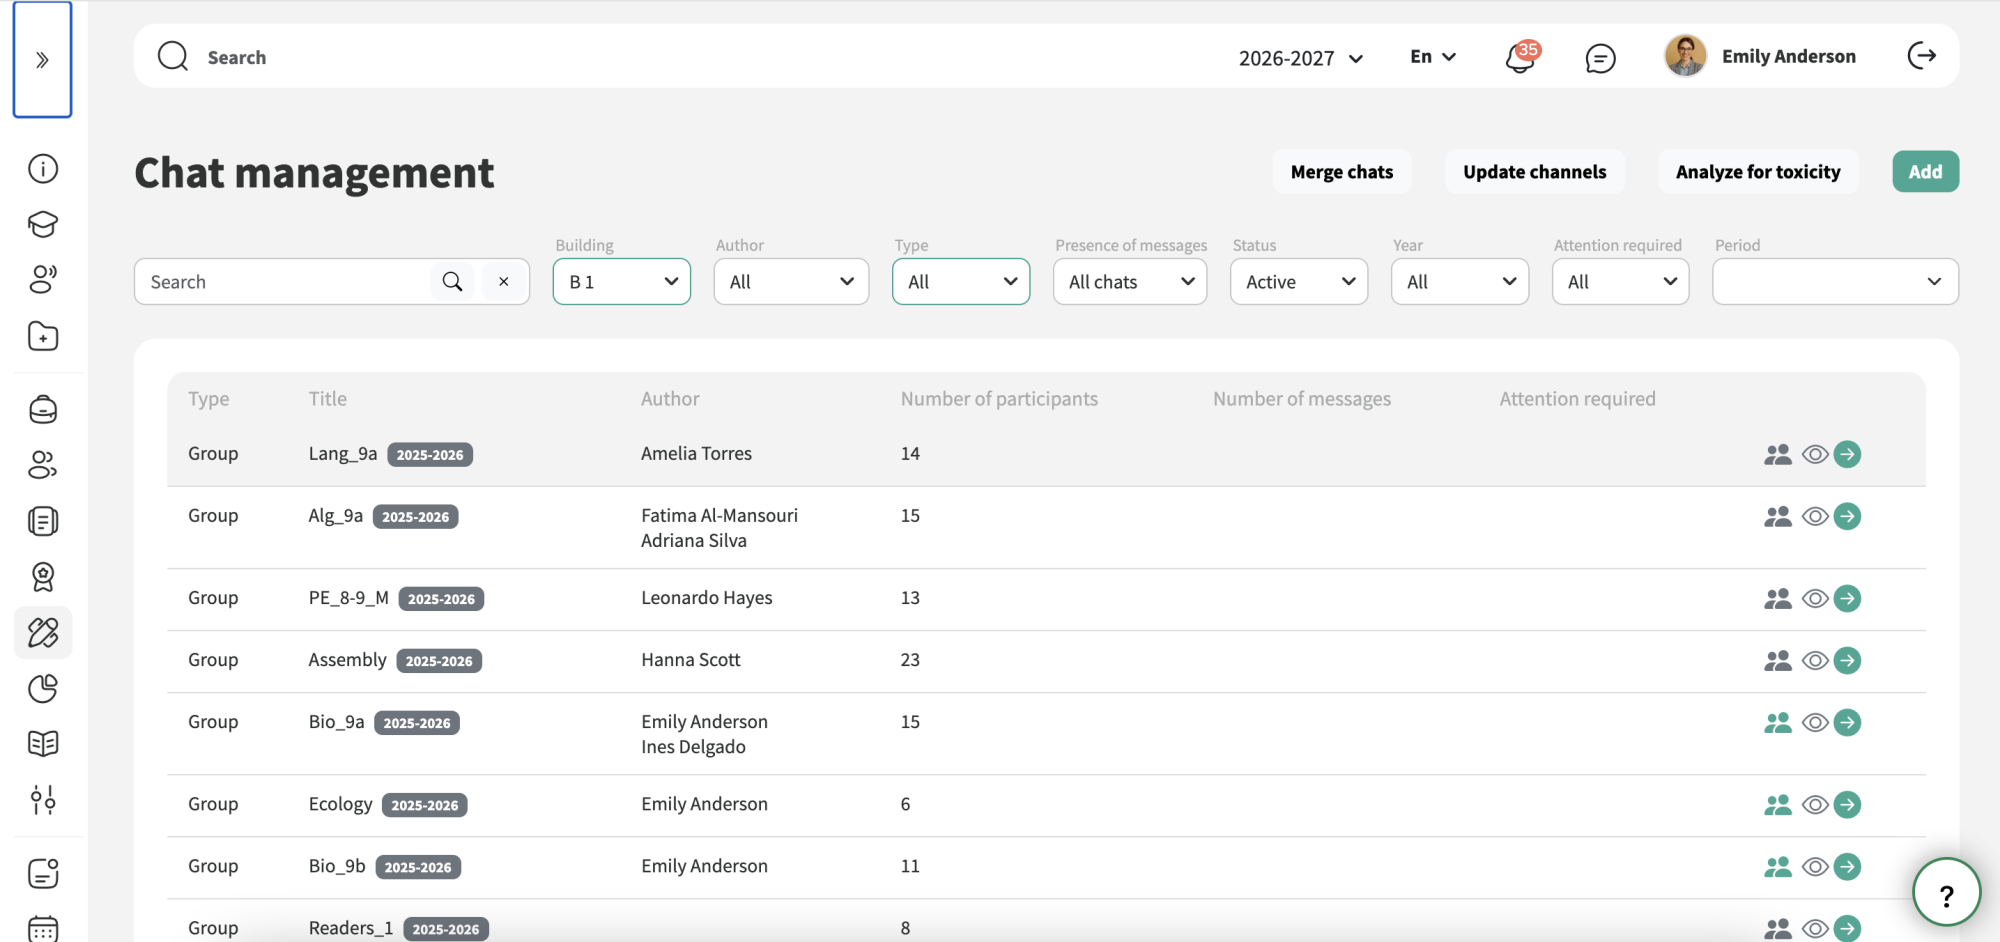This screenshot has width=2000, height=942.
Task: Open notifications bell with 35 badge
Action: coord(1521,57)
